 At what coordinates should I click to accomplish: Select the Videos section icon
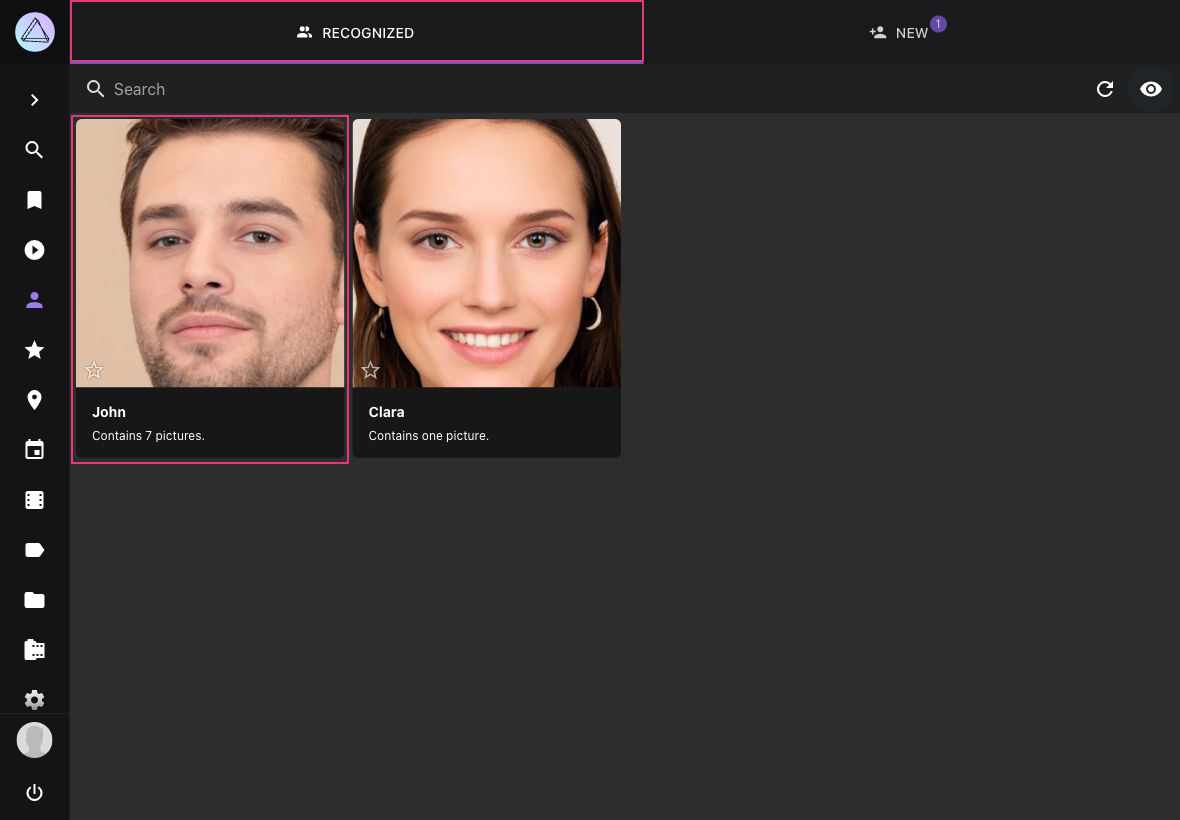click(35, 250)
